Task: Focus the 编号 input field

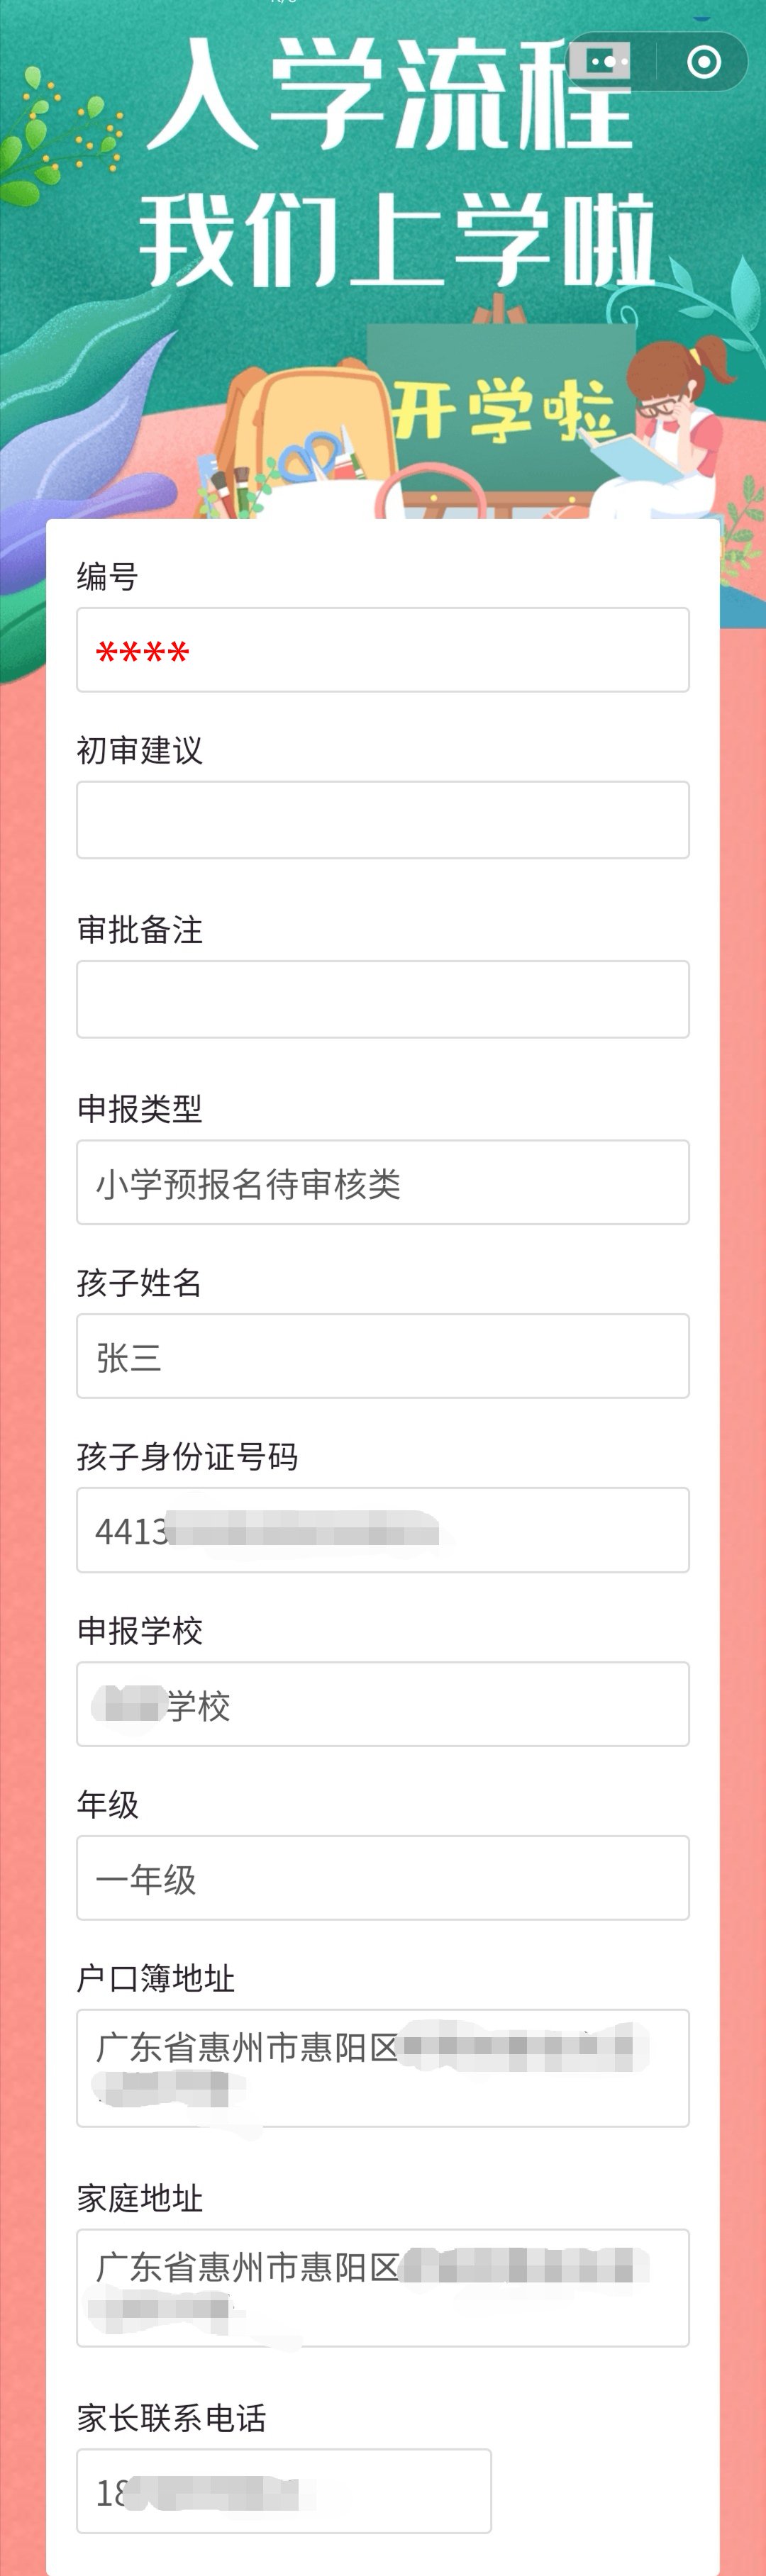Action: coord(383,650)
